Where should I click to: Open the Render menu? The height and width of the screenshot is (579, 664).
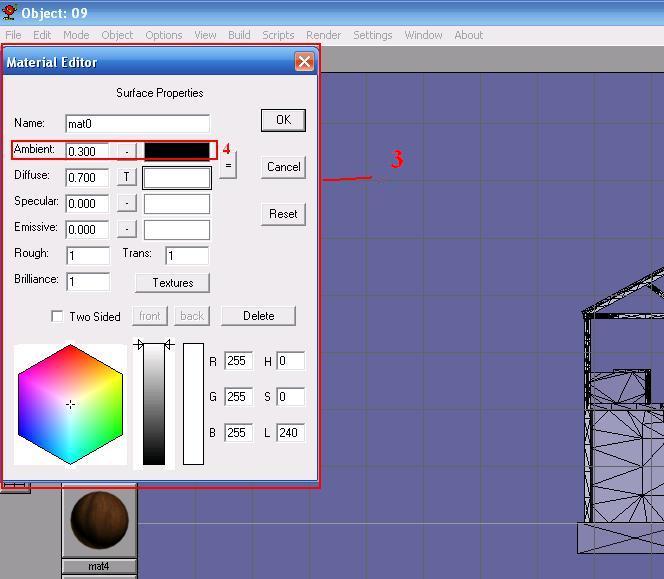pyautogui.click(x=324, y=35)
